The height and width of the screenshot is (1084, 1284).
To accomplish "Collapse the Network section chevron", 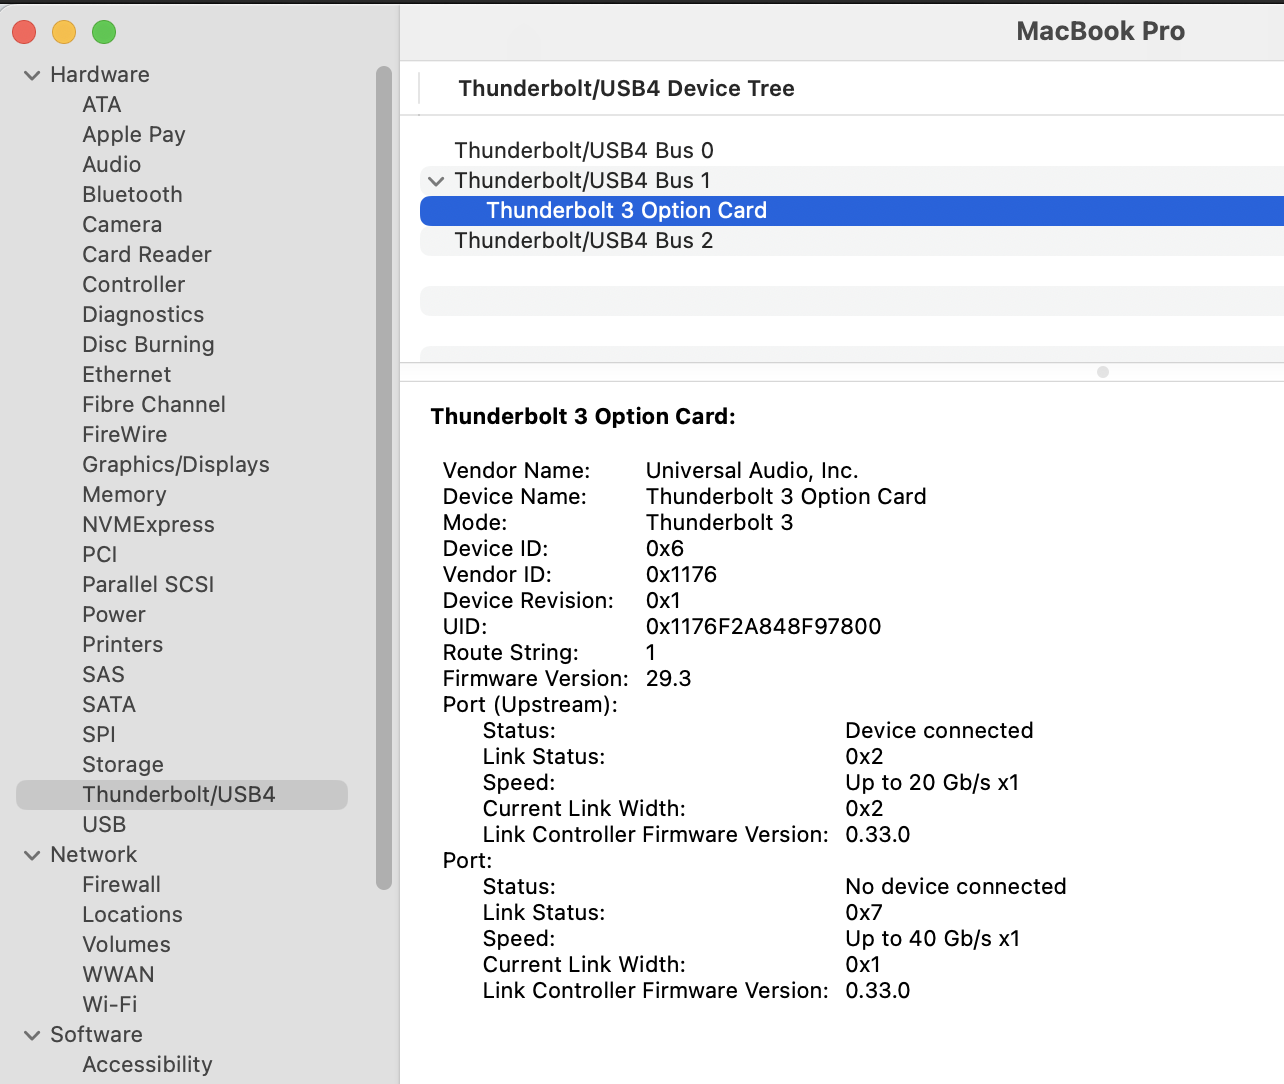I will click(32, 855).
